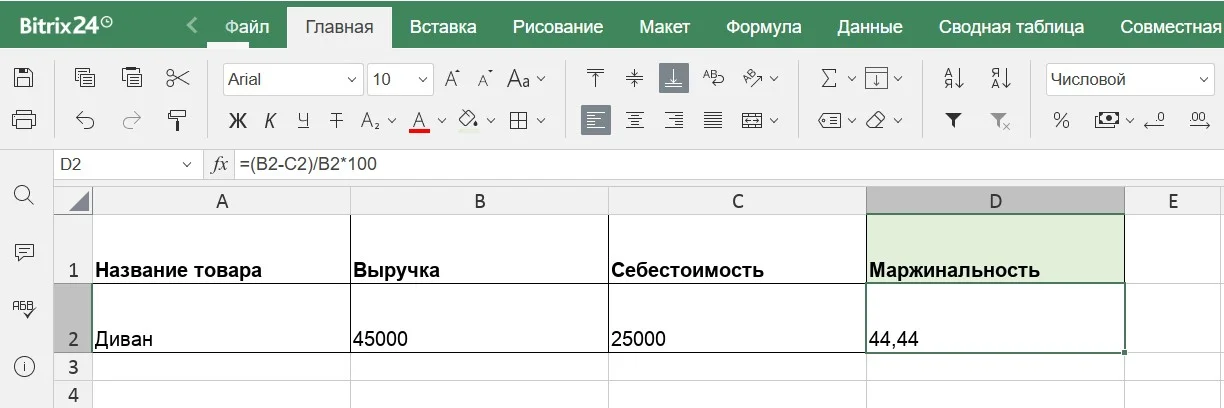
Task: Toggle align middle vertical alignment
Action: point(634,78)
